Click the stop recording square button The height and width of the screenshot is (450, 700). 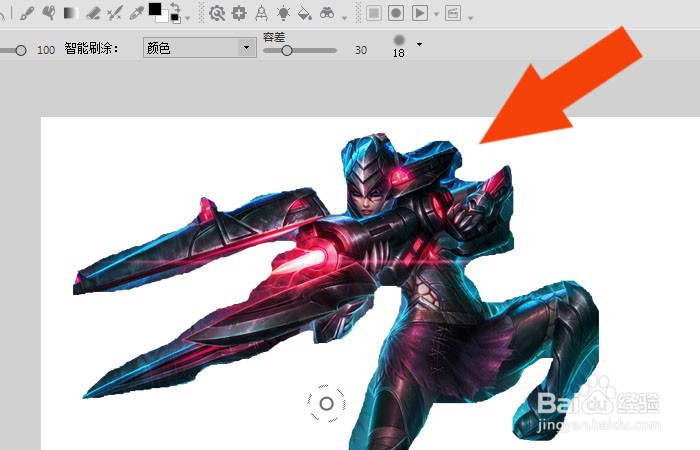pyautogui.click(x=374, y=13)
